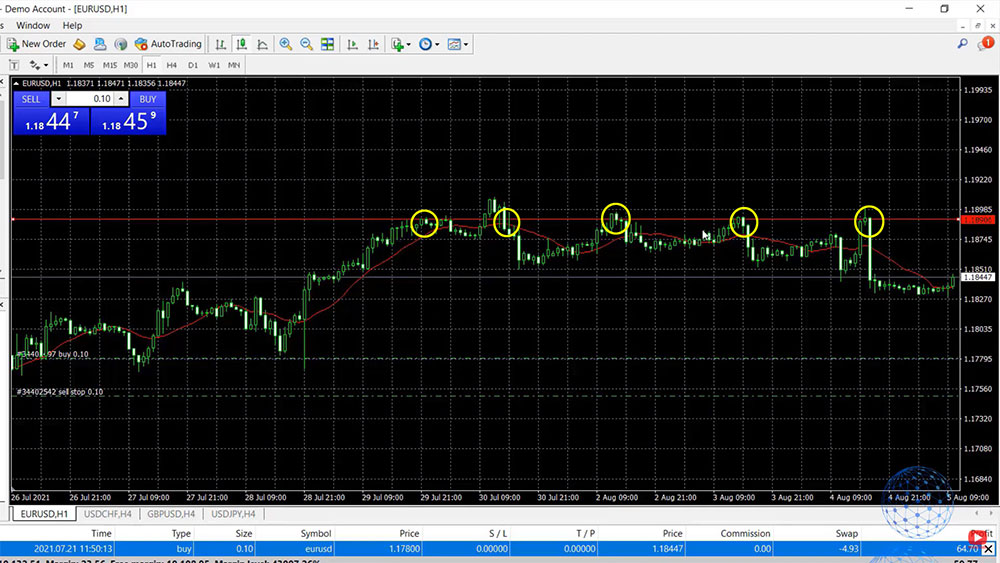Toggle the AutoTrading button

(167, 44)
